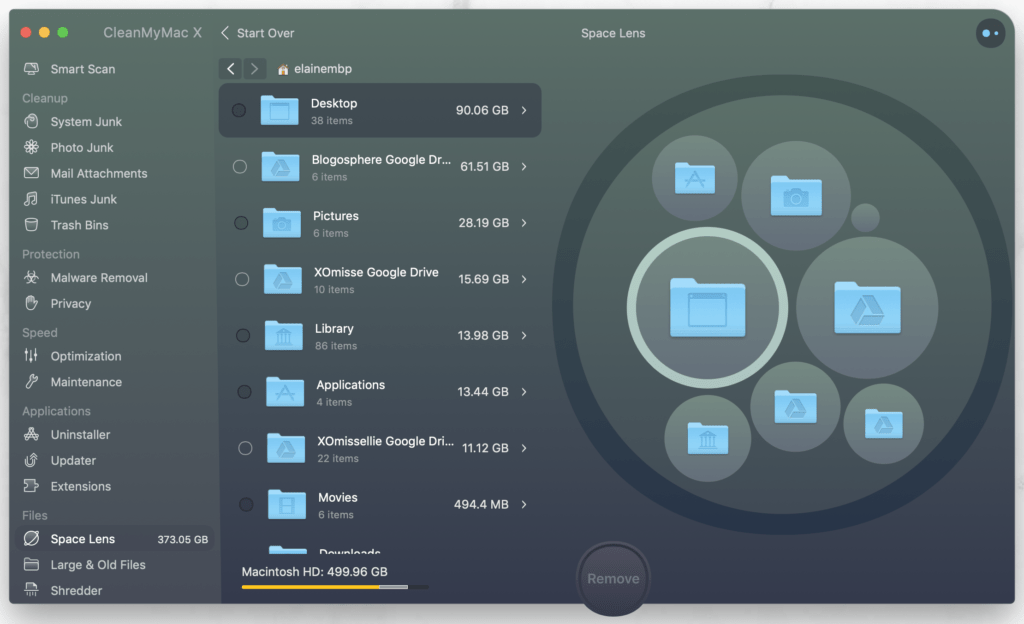Click the Desktop folder icon in the list
1024x624 pixels.
pyautogui.click(x=280, y=110)
